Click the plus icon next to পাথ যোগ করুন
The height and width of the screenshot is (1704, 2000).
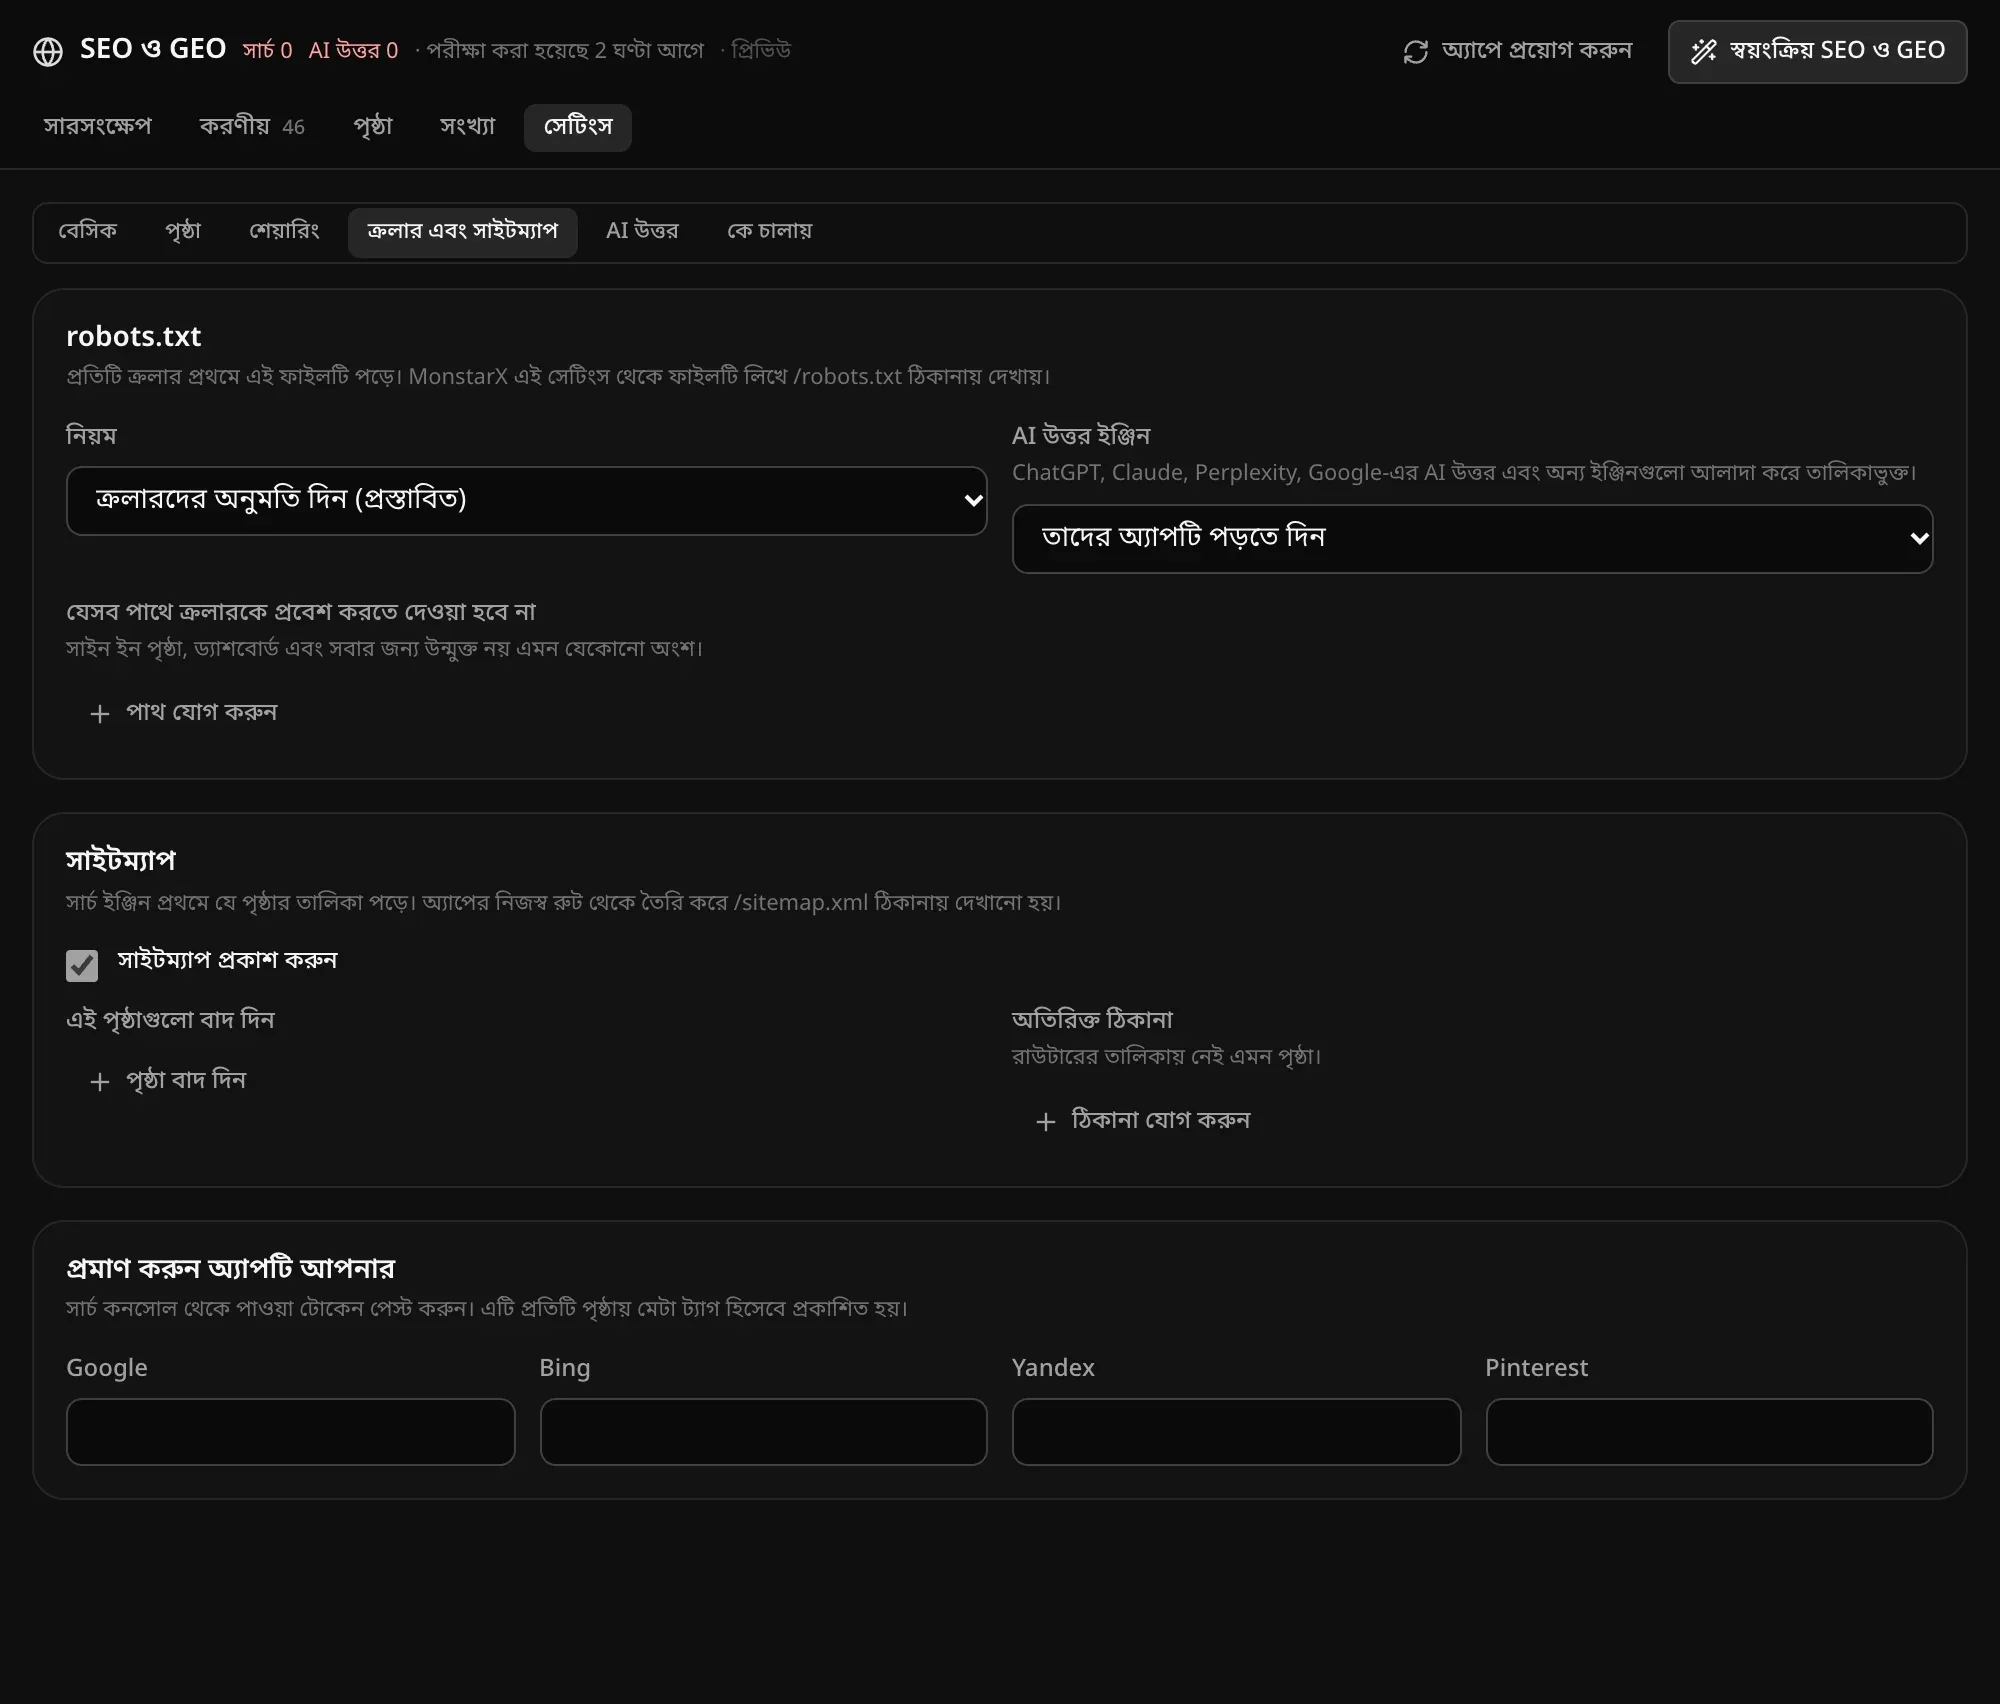pos(99,713)
